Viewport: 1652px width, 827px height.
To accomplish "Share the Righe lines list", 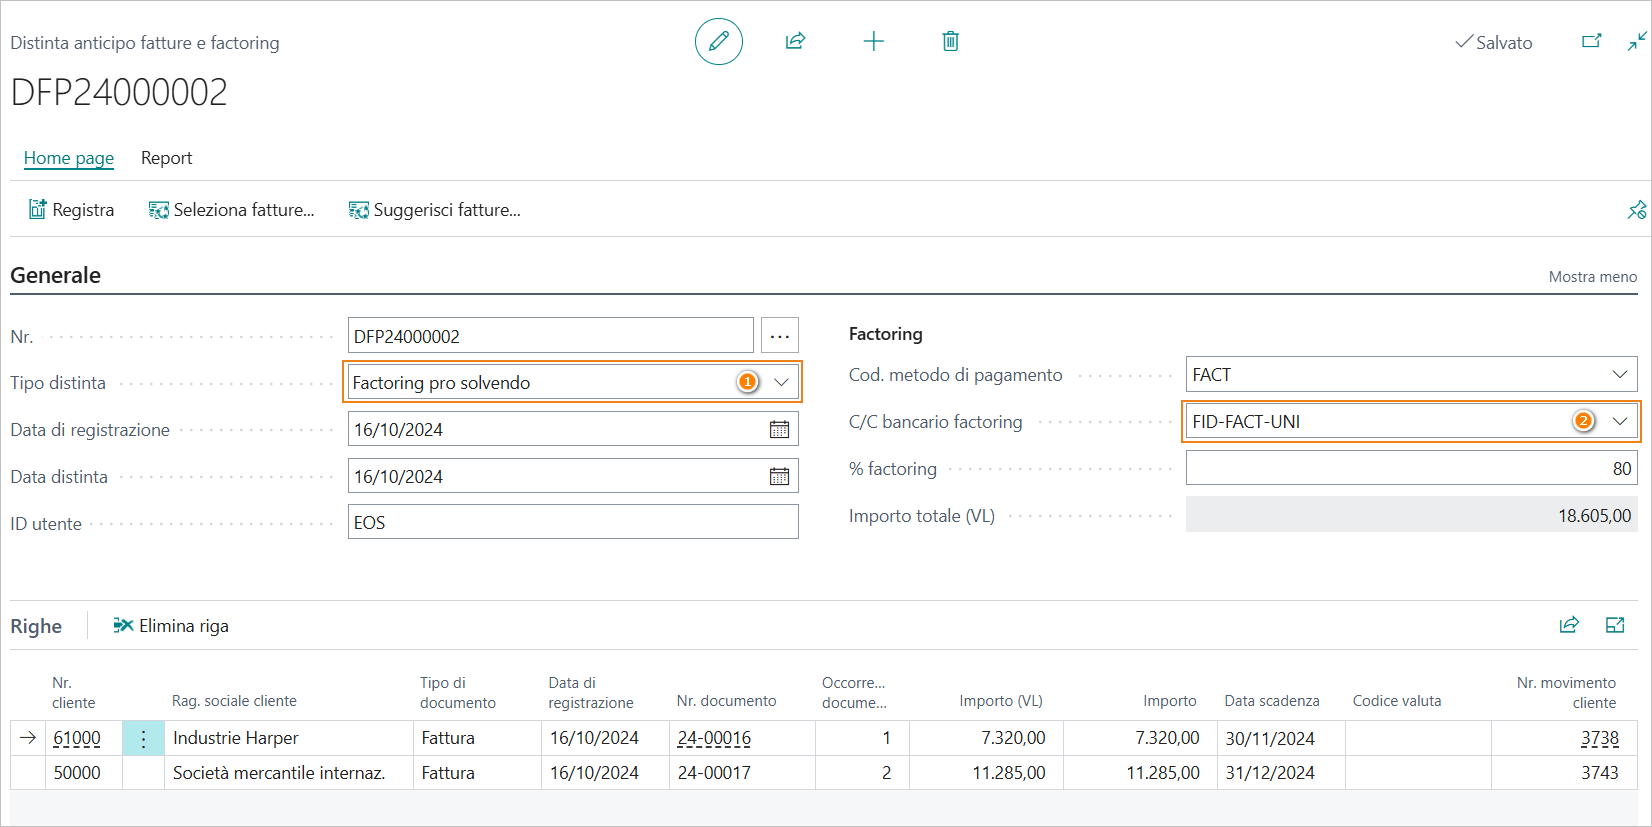I will (1569, 625).
